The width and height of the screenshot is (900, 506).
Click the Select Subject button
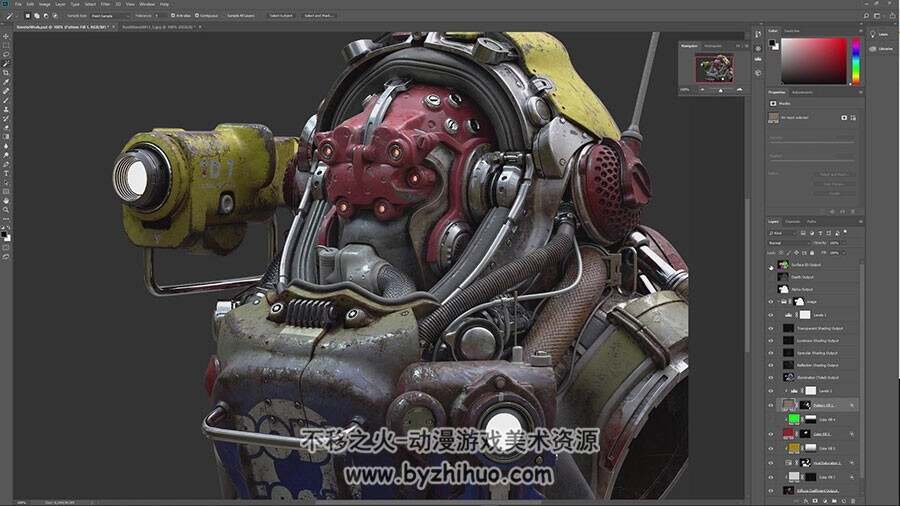(281, 15)
